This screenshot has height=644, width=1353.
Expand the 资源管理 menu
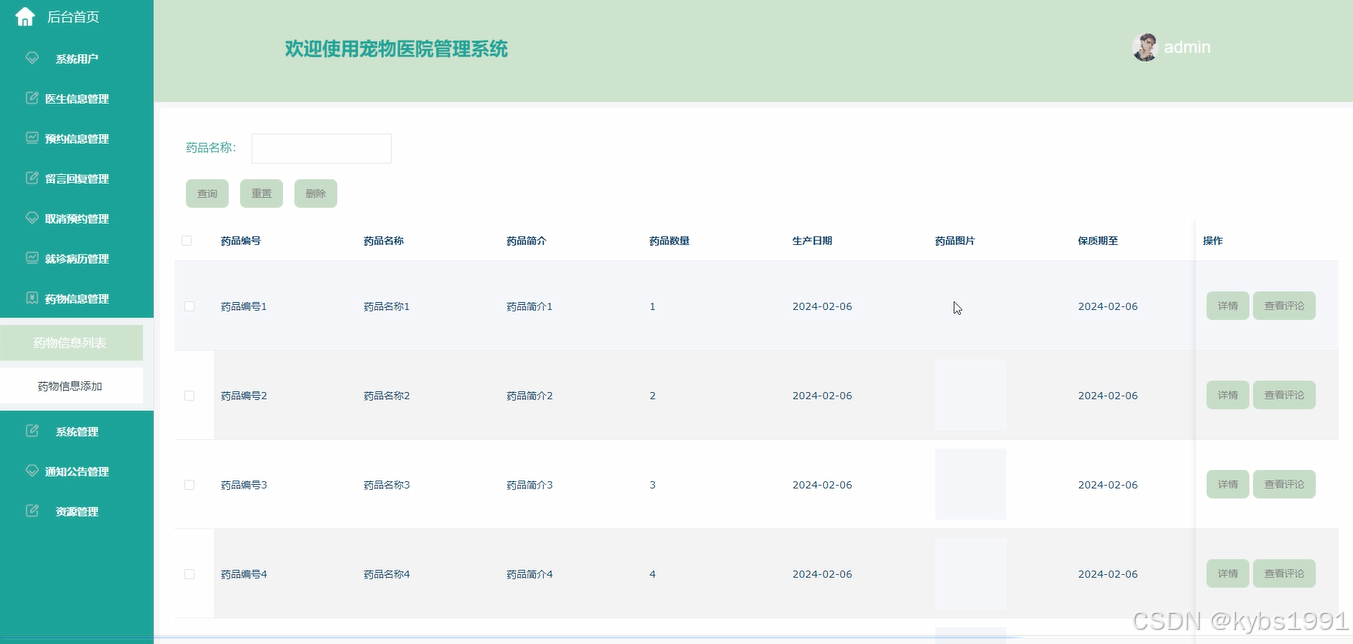coord(77,512)
